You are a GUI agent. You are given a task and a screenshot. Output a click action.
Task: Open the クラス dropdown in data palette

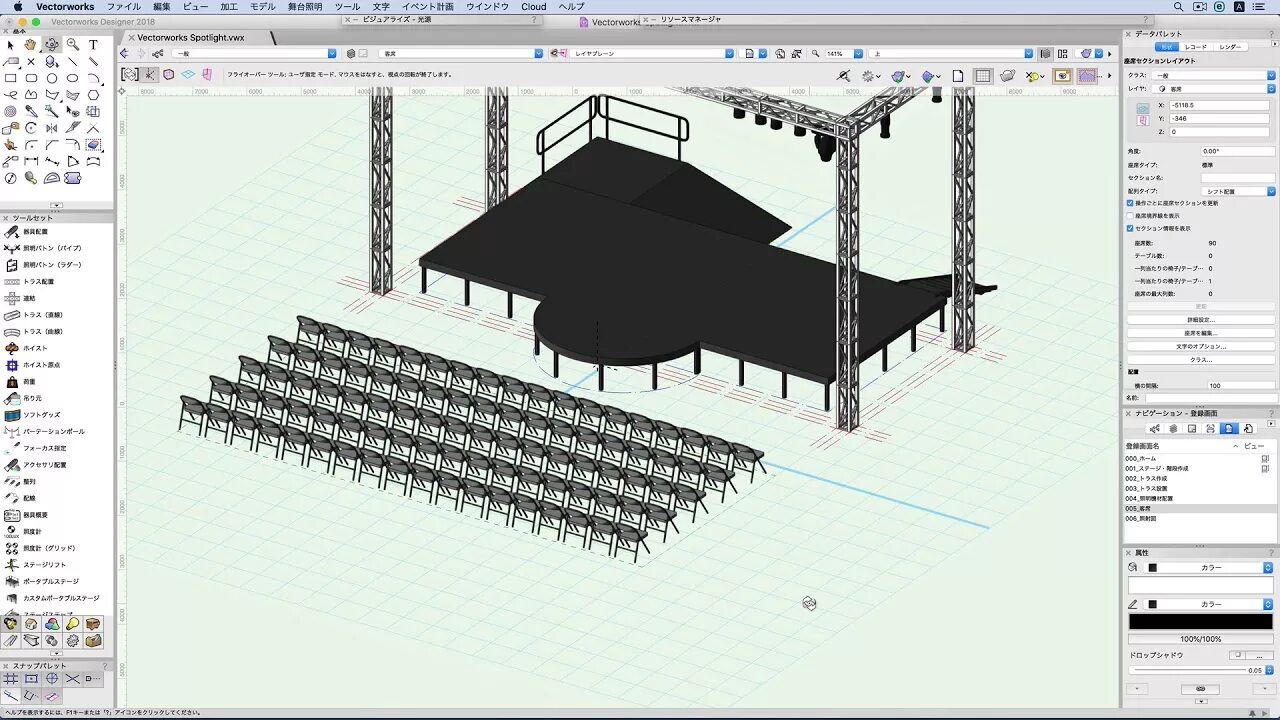click(1214, 75)
